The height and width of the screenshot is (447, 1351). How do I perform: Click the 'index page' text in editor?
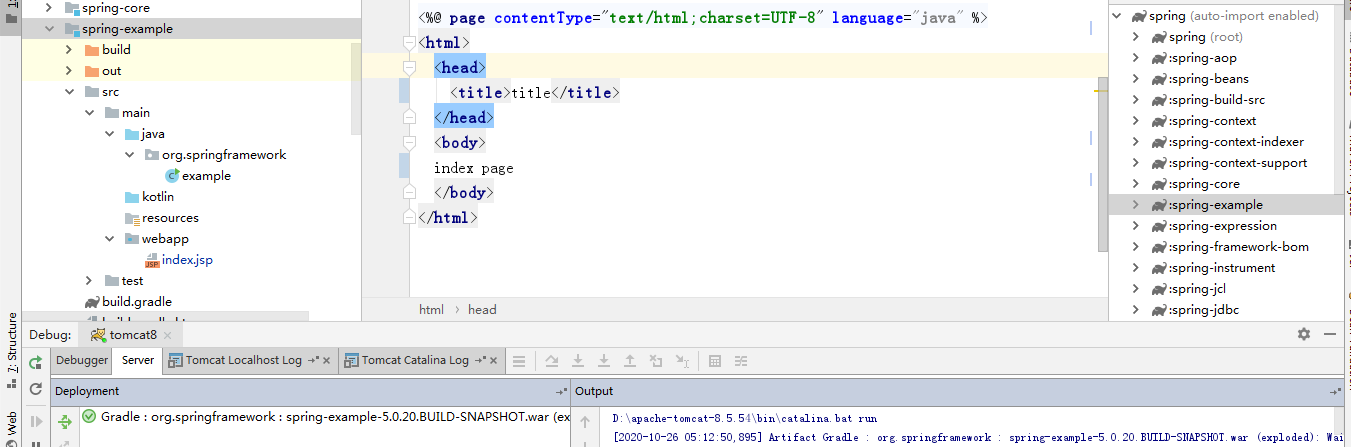pos(473,168)
